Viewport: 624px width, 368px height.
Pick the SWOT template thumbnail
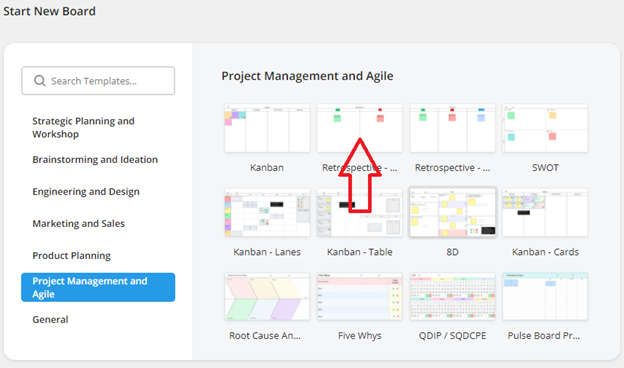[x=545, y=128]
